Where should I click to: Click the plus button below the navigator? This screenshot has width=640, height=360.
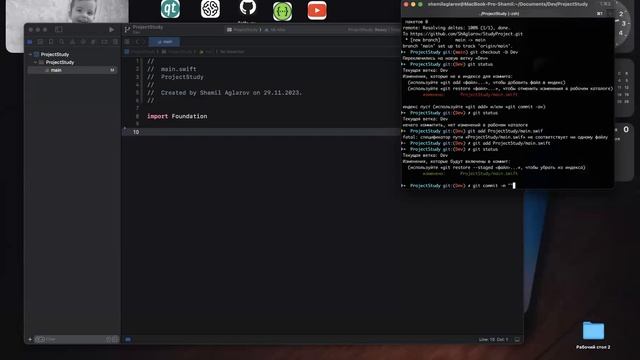[30, 339]
